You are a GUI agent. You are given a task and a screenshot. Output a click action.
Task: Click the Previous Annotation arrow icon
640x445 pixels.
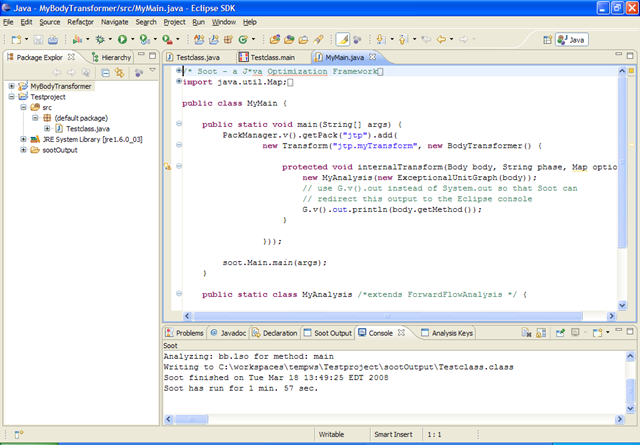pyautogui.click(x=403, y=40)
